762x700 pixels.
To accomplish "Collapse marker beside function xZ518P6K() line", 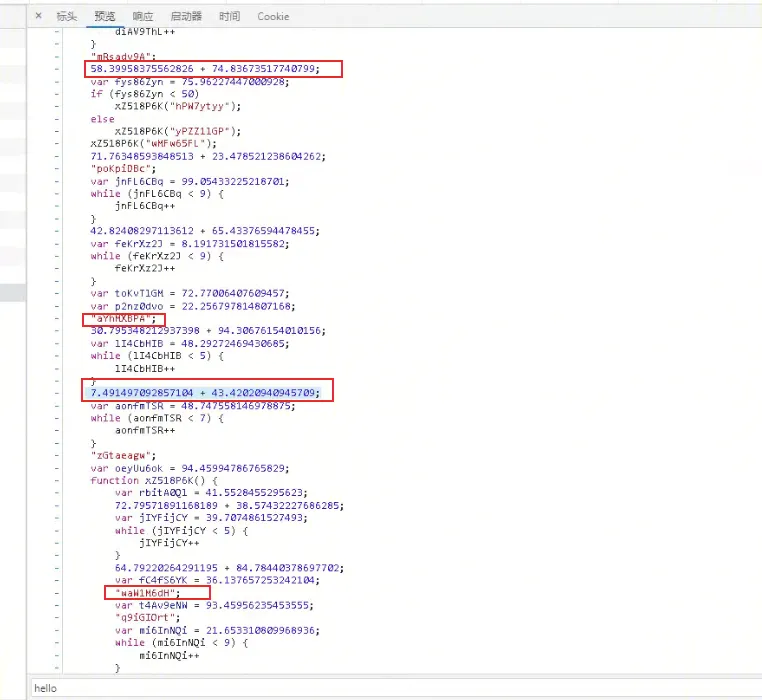I will [58, 480].
